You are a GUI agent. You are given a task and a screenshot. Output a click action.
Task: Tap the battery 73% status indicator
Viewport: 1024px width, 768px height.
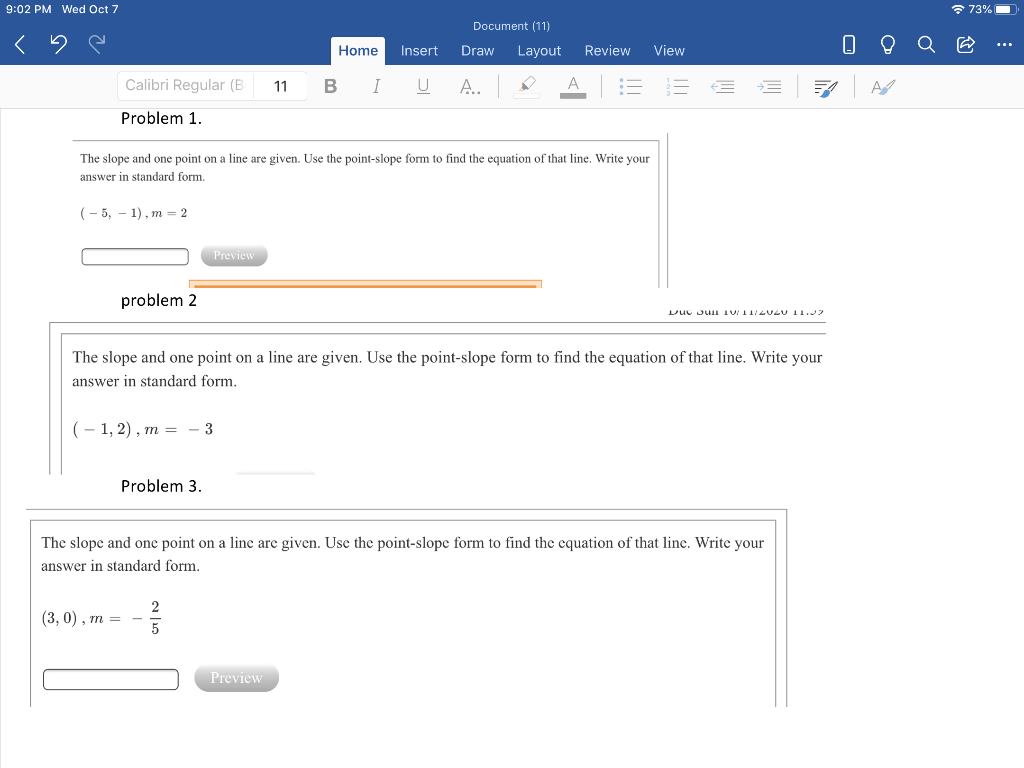[x=993, y=9]
